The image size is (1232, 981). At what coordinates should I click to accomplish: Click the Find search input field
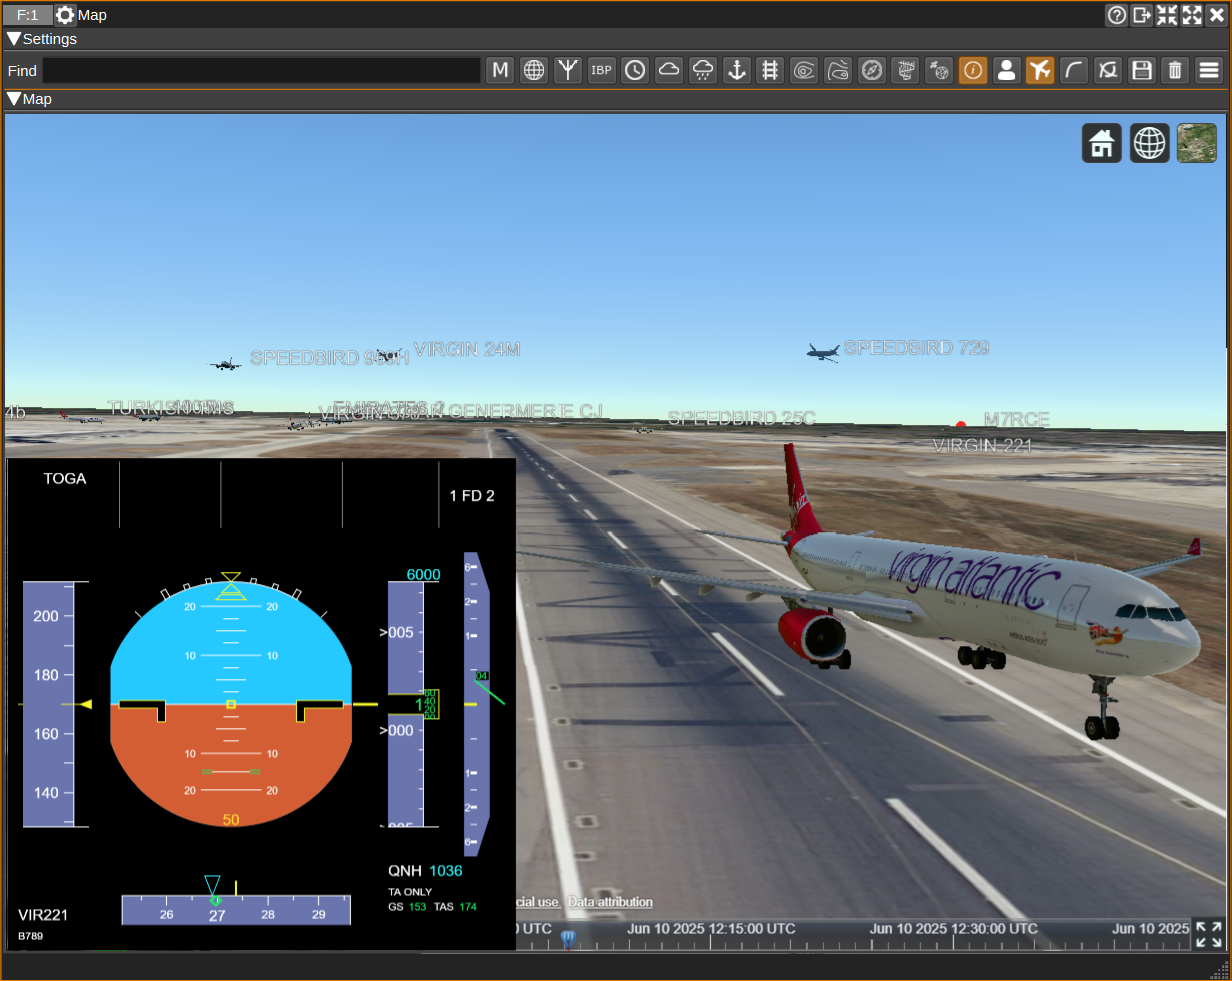coord(262,71)
